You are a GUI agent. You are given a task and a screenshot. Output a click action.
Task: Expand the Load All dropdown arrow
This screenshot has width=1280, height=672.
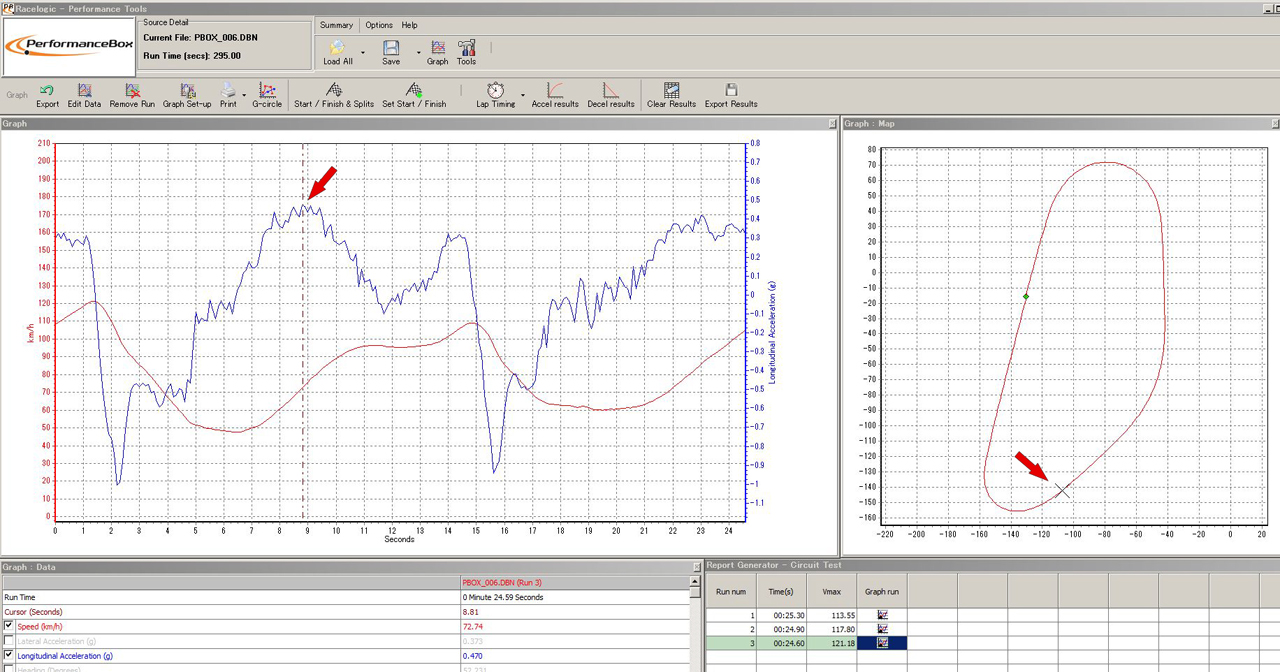coord(362,52)
